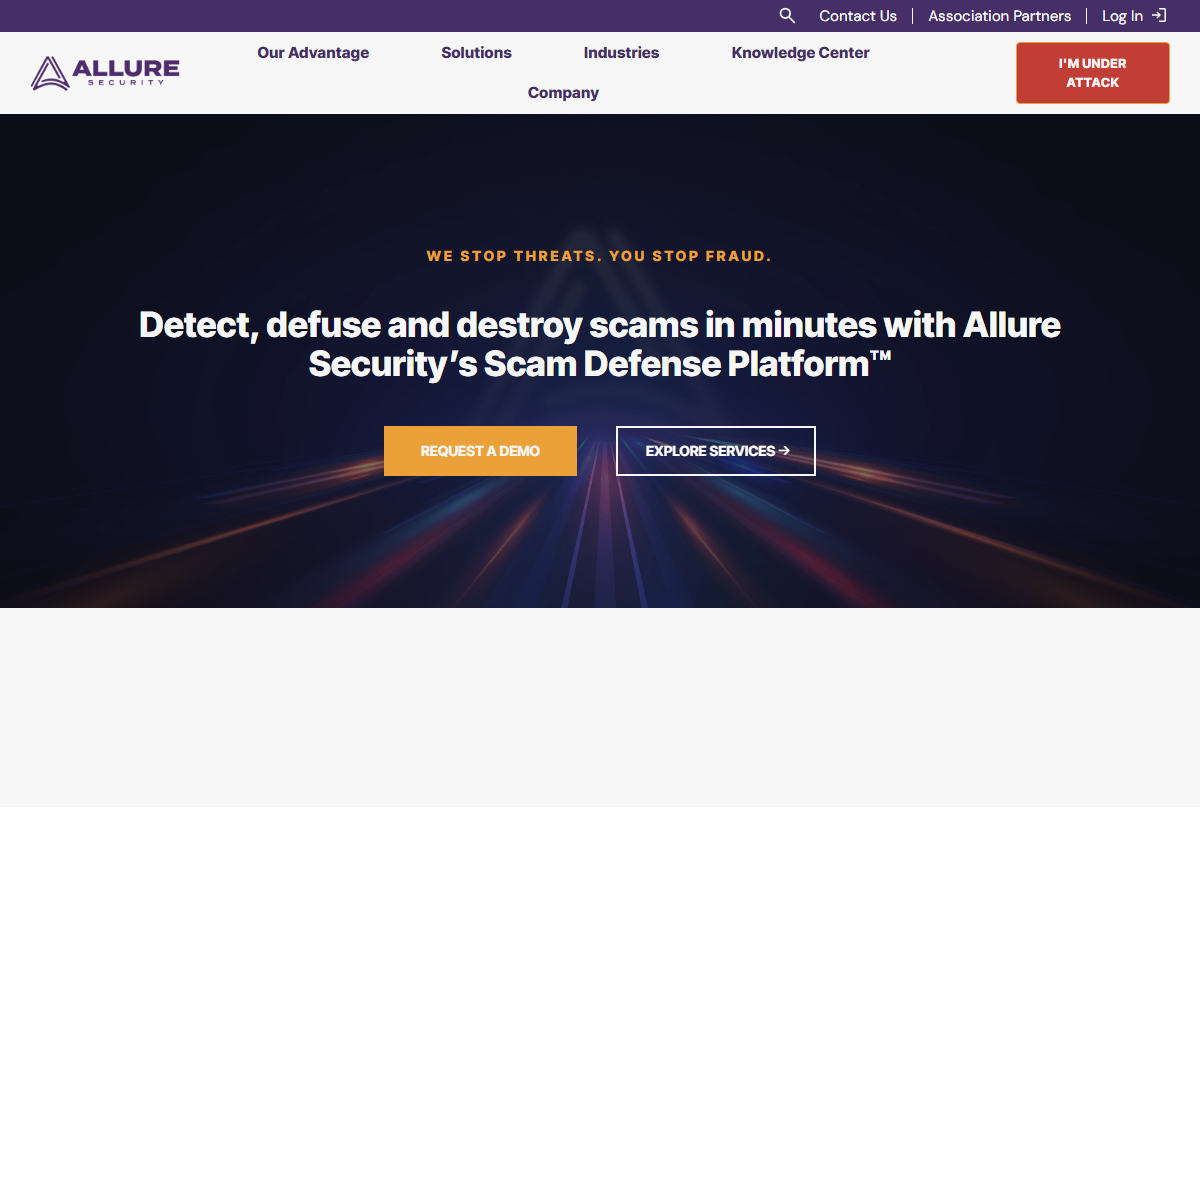Screen dimensions: 1200x1200
Task: Click the Explore Services button
Action: pos(716,451)
